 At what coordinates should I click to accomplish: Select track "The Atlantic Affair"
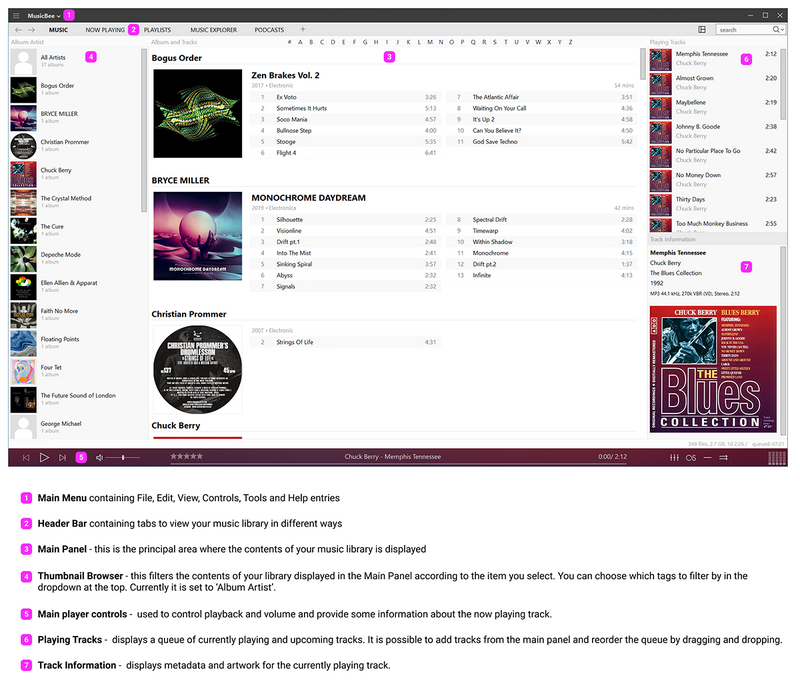coord(541,97)
